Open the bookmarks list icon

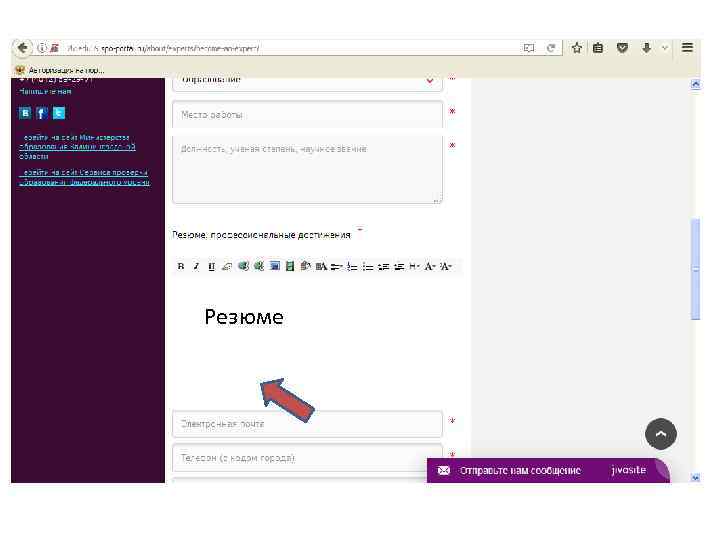click(x=598, y=48)
